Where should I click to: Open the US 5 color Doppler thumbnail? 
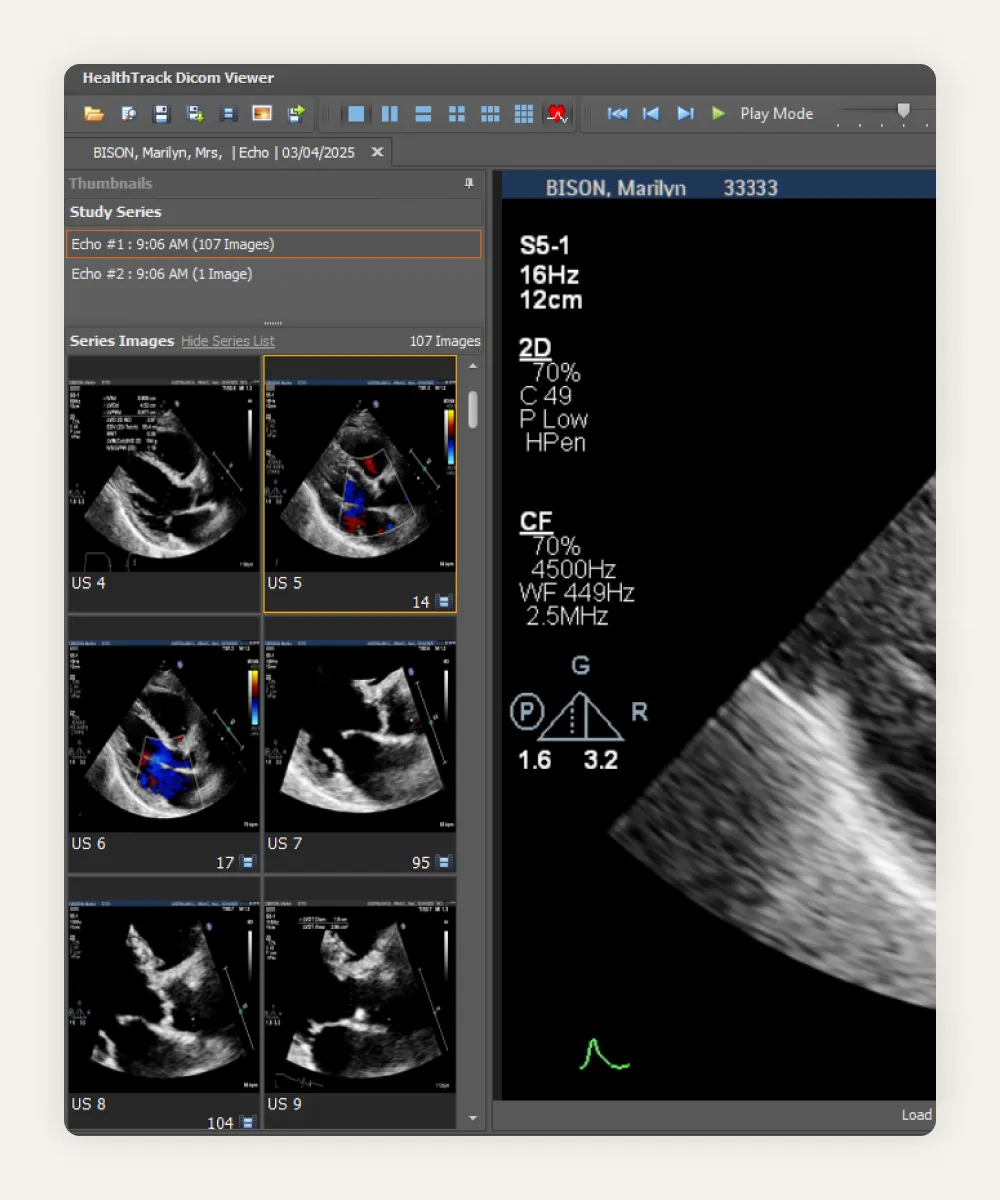click(x=360, y=484)
